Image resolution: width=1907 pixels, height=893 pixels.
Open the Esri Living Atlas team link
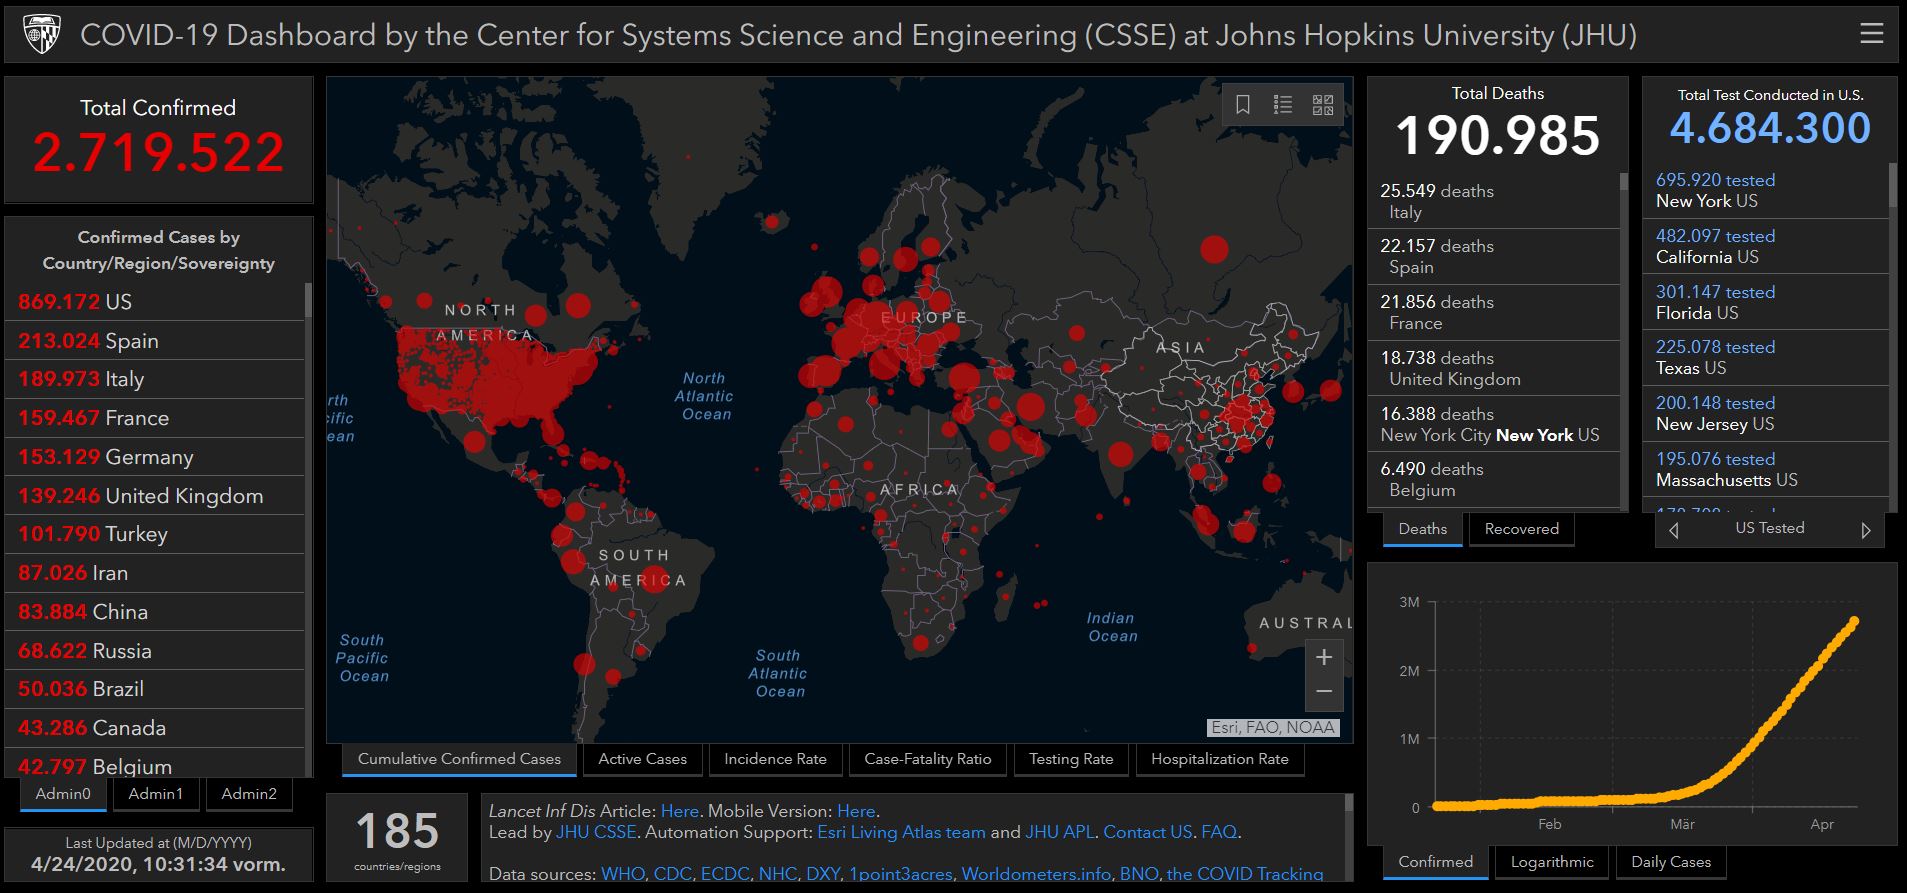point(901,832)
